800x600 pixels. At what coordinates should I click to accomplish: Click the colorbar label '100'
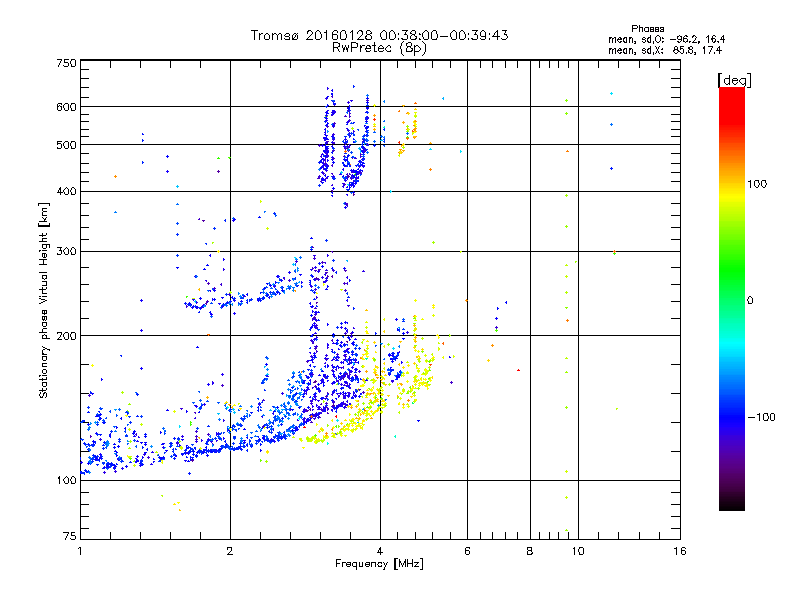click(757, 184)
